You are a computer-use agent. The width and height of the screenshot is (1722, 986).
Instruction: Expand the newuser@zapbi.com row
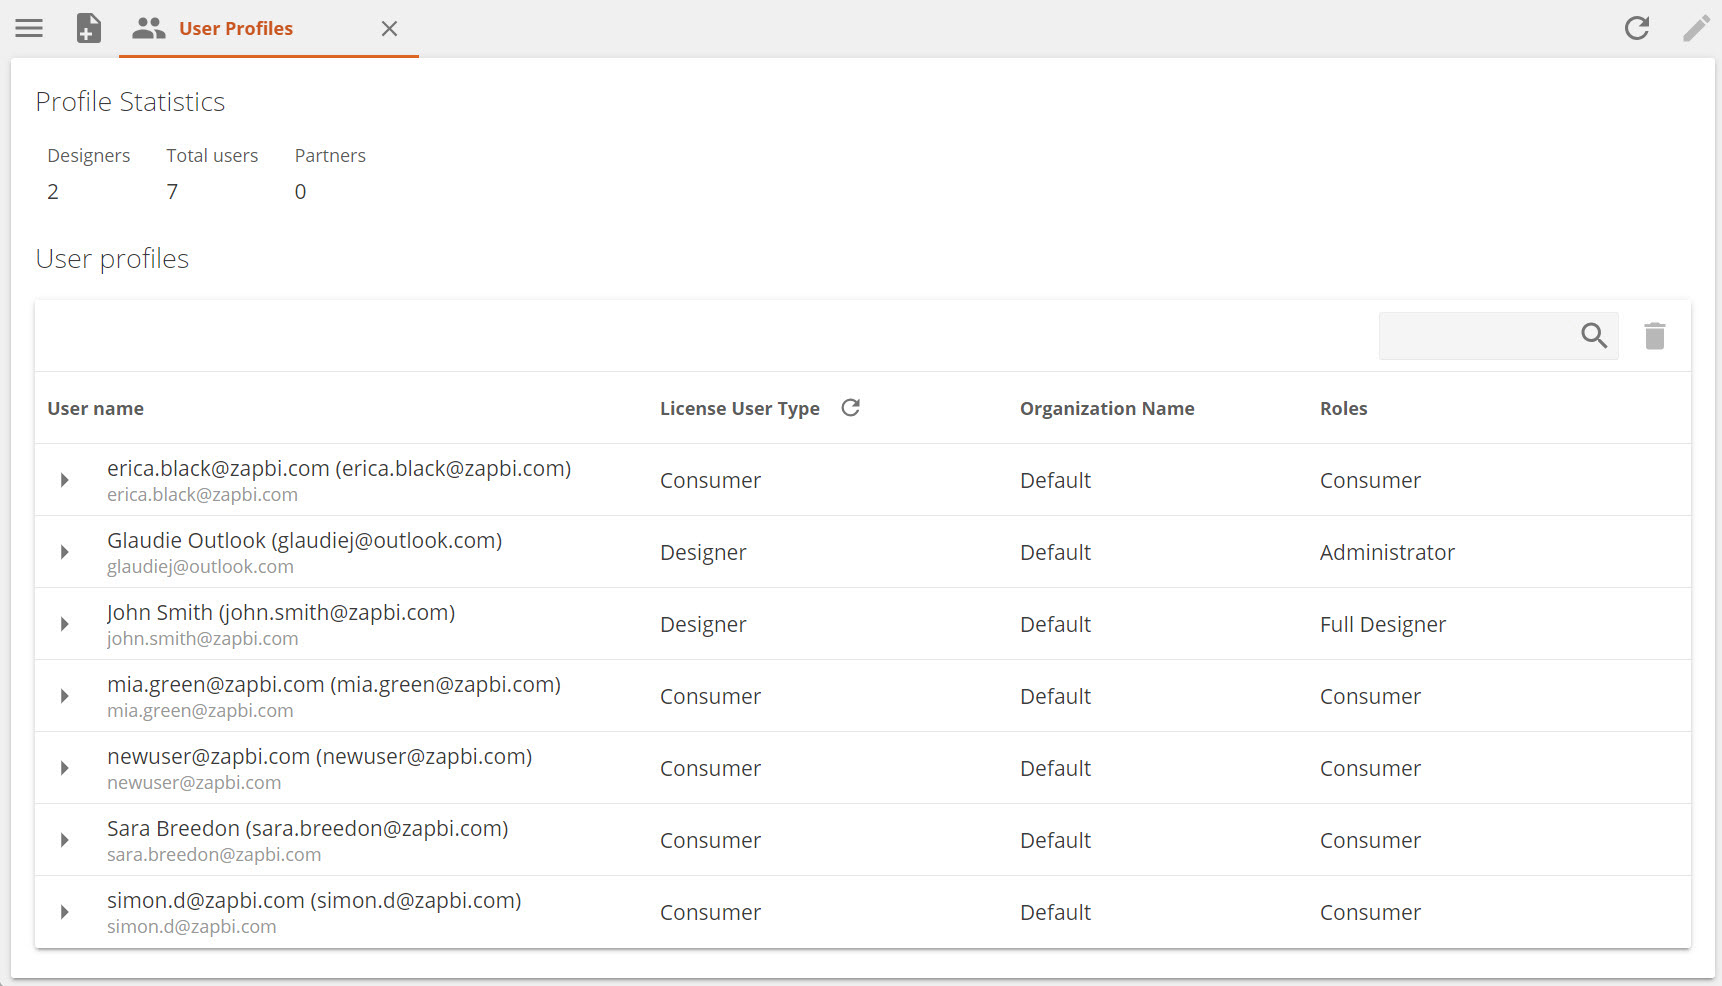64,768
